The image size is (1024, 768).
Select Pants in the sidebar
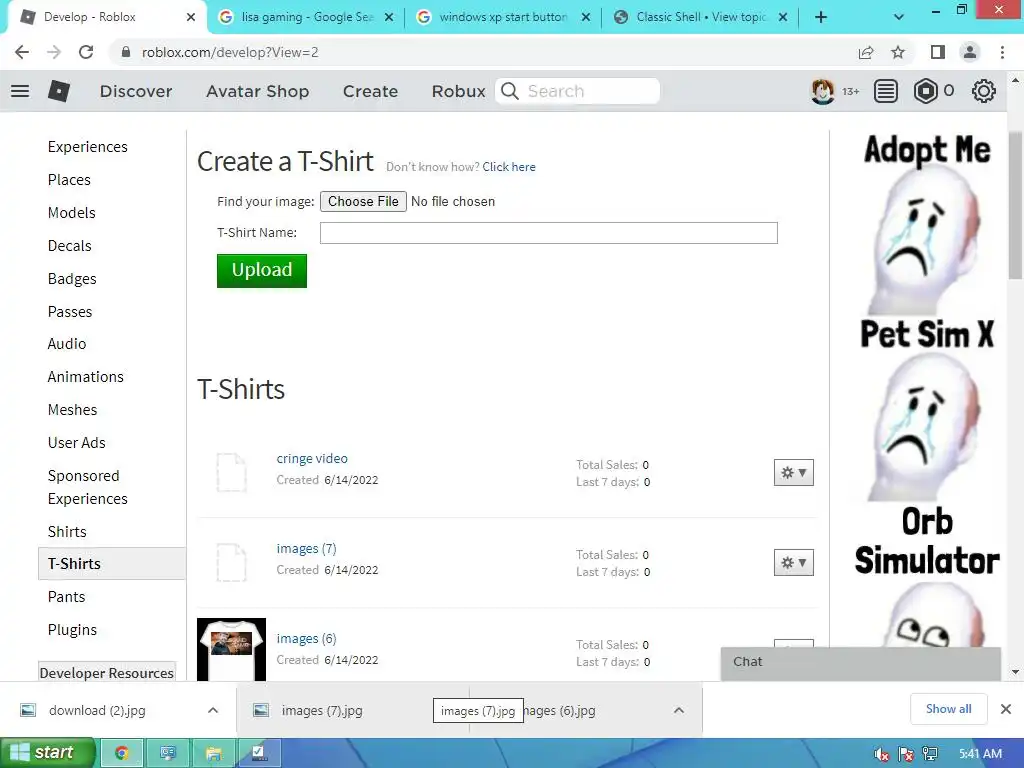point(66,597)
